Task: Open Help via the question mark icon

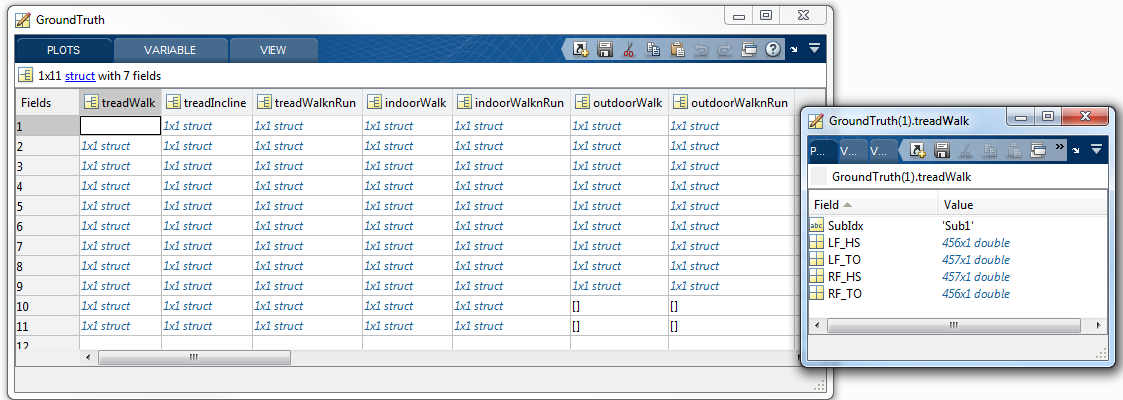Action: (x=772, y=49)
